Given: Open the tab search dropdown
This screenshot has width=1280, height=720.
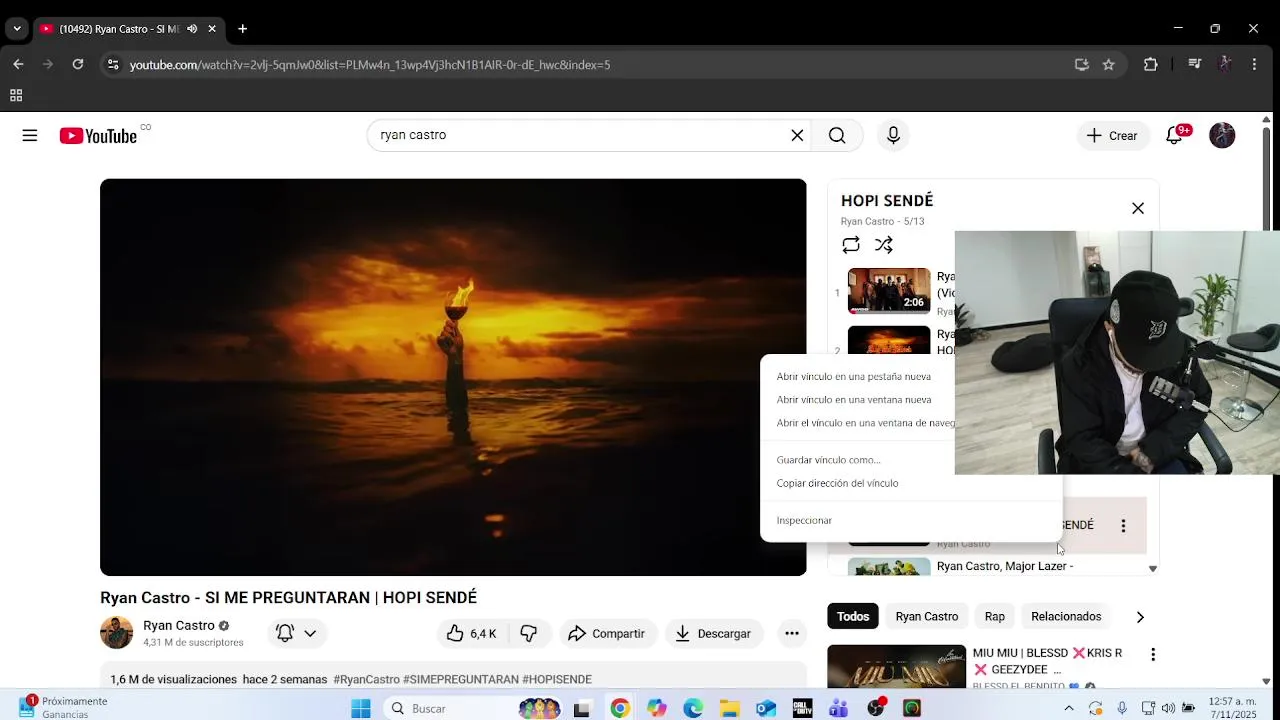Looking at the screenshot, I should point(17,29).
